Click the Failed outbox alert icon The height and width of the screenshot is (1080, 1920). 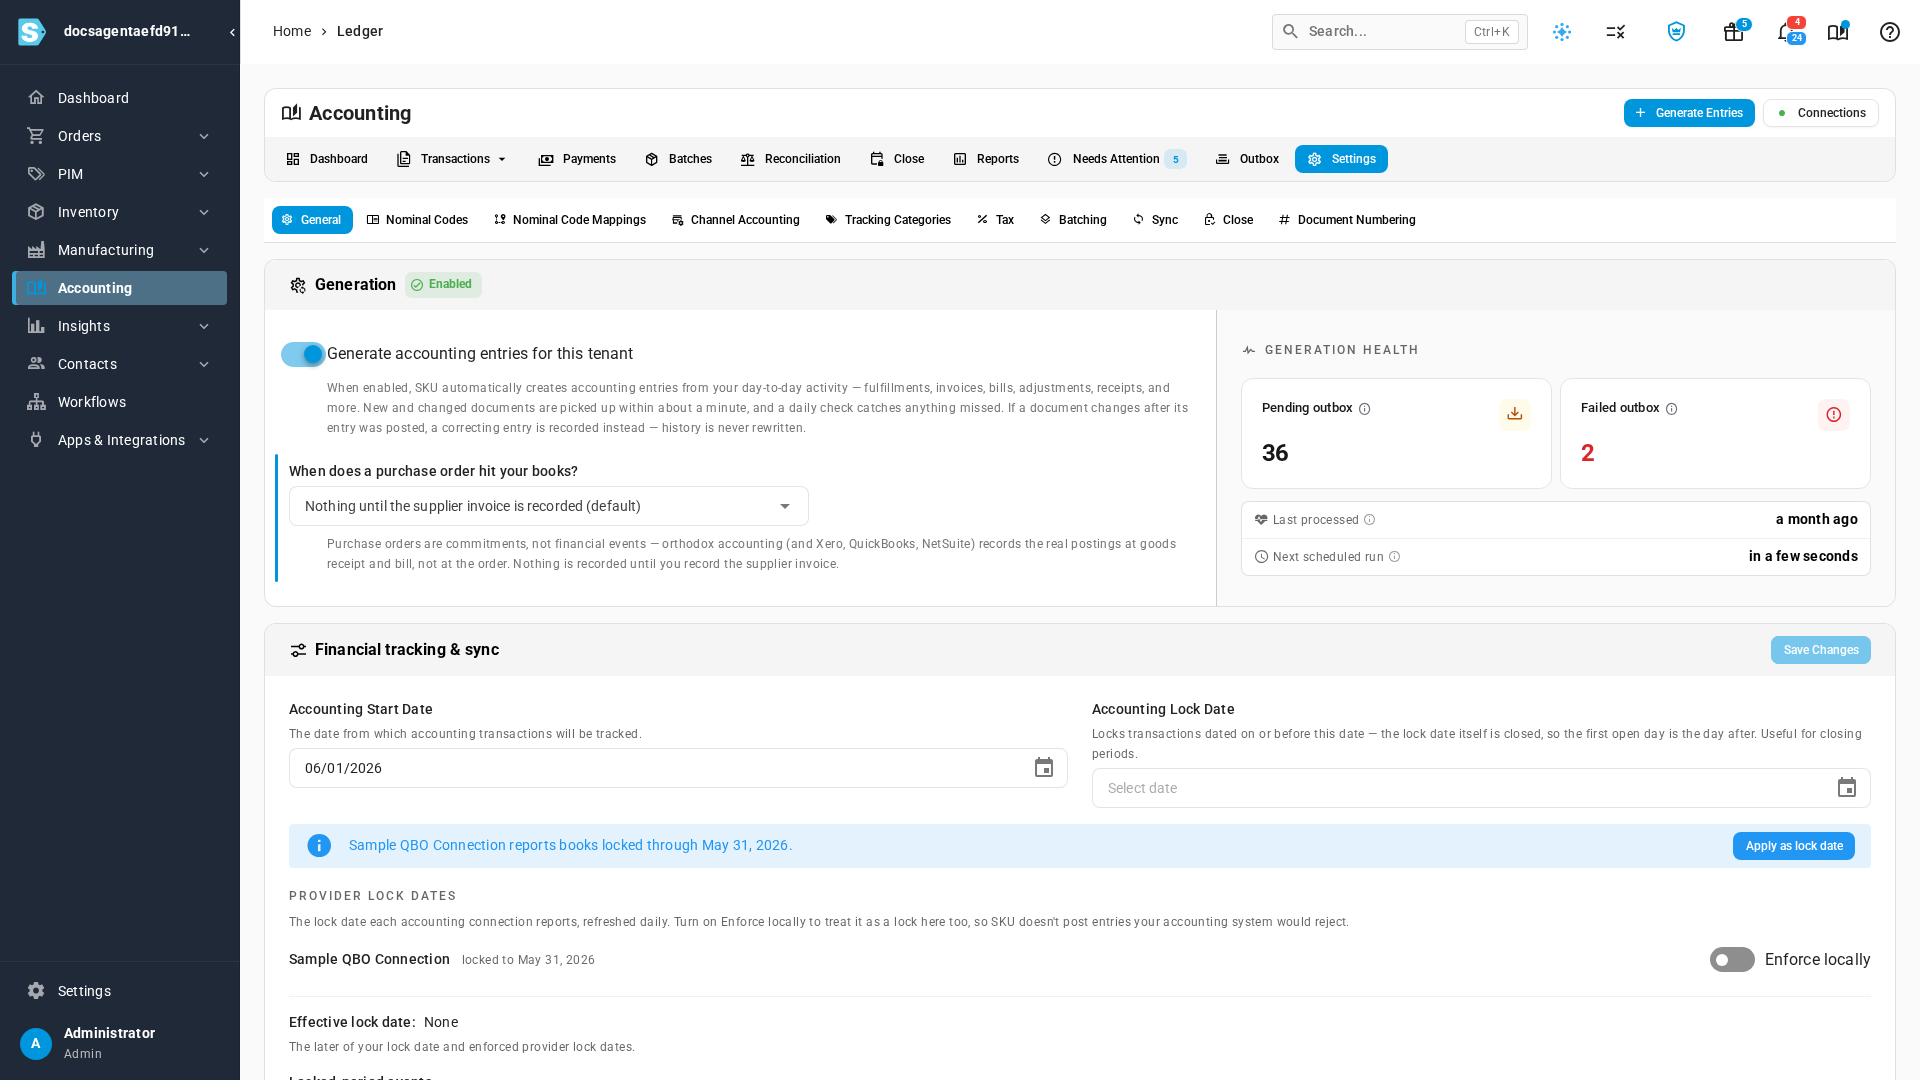coord(1834,414)
